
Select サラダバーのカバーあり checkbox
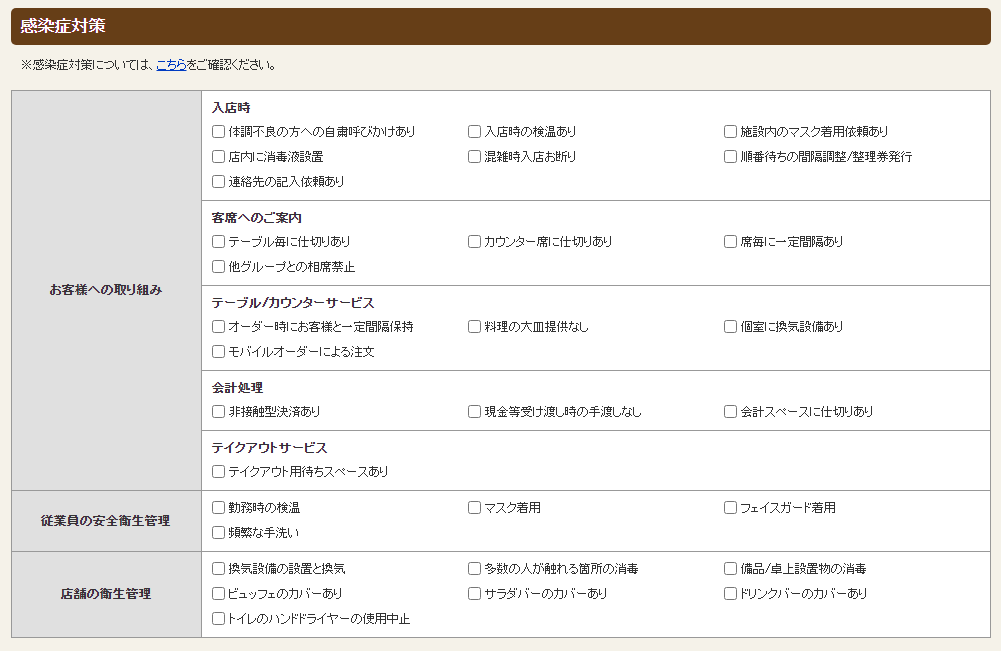point(474,593)
